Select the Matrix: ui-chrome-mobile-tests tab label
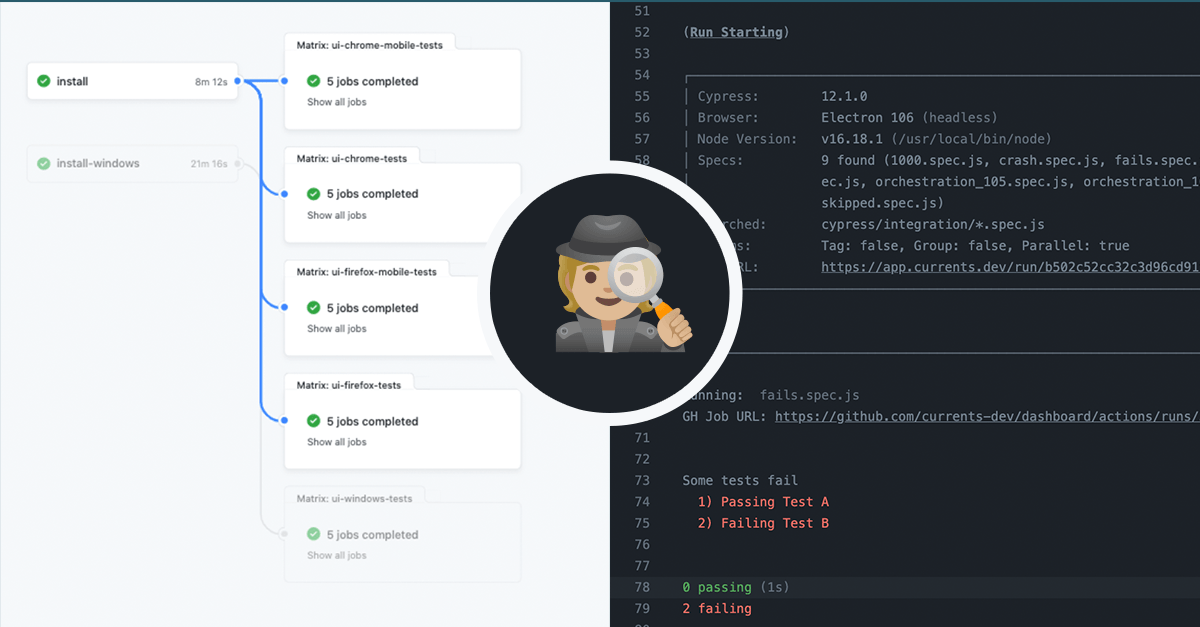This screenshot has height=627, width=1200. (369, 44)
